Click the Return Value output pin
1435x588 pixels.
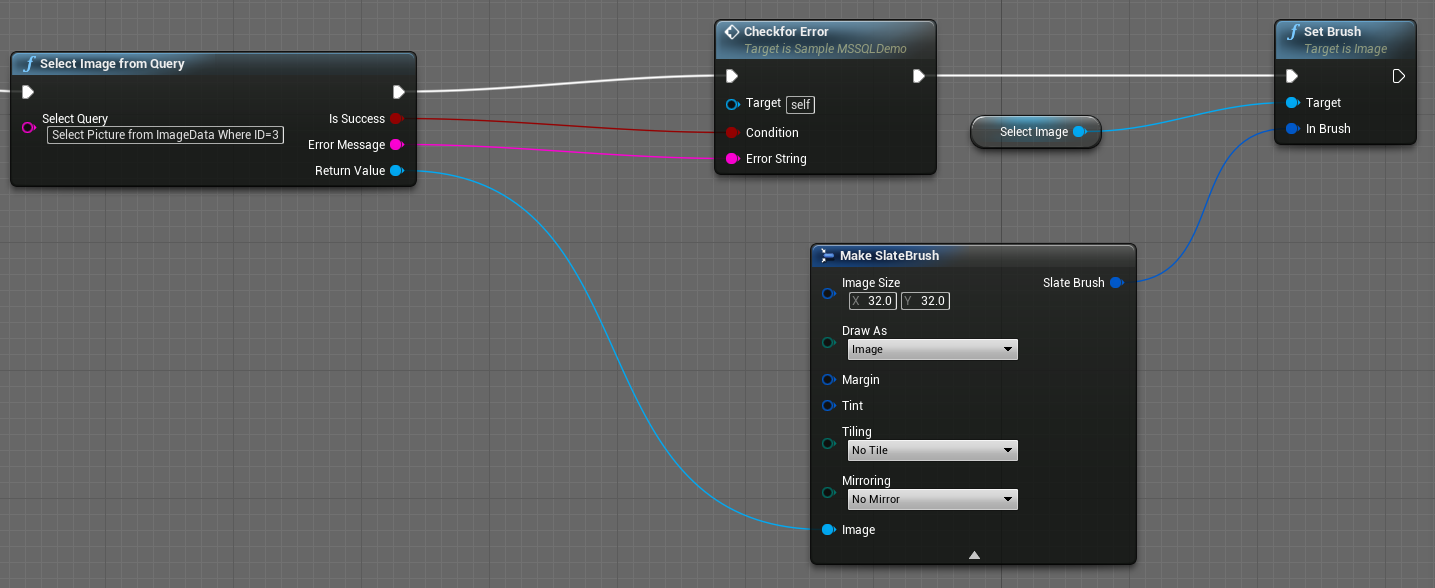(x=396, y=171)
